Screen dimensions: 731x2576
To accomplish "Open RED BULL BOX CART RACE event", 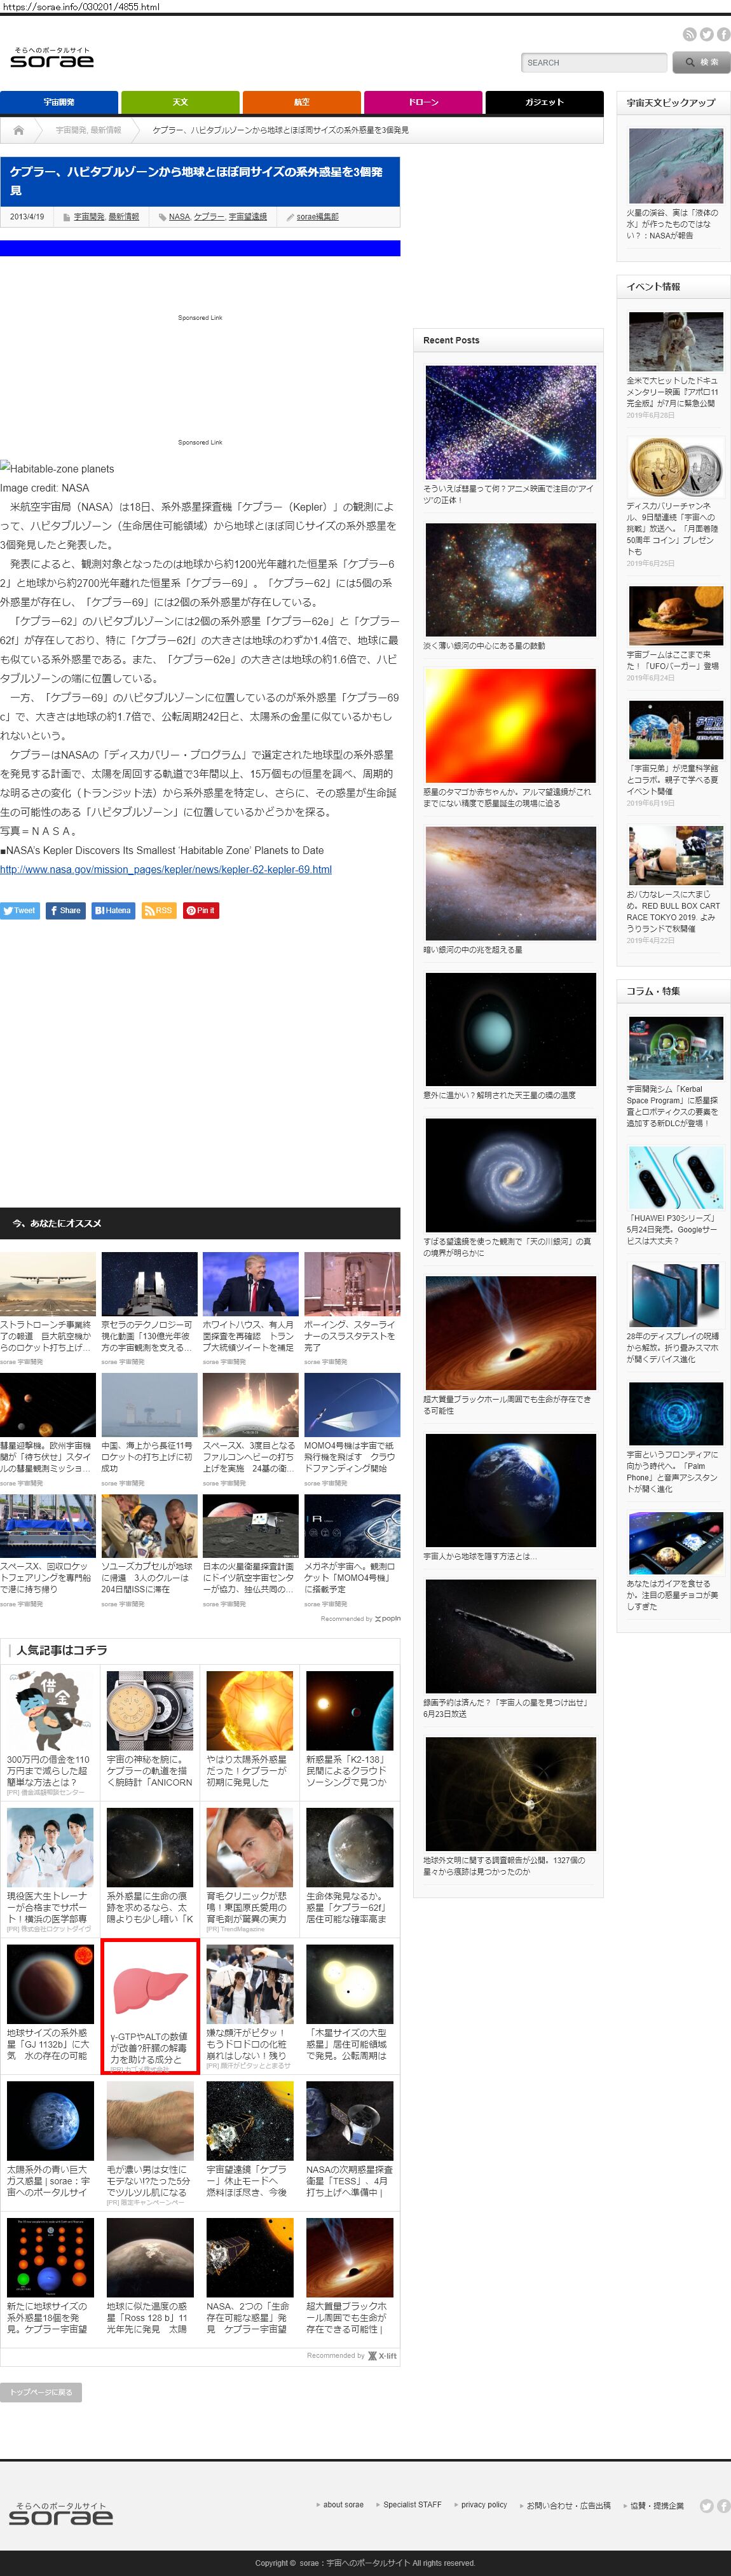I will pos(673,911).
